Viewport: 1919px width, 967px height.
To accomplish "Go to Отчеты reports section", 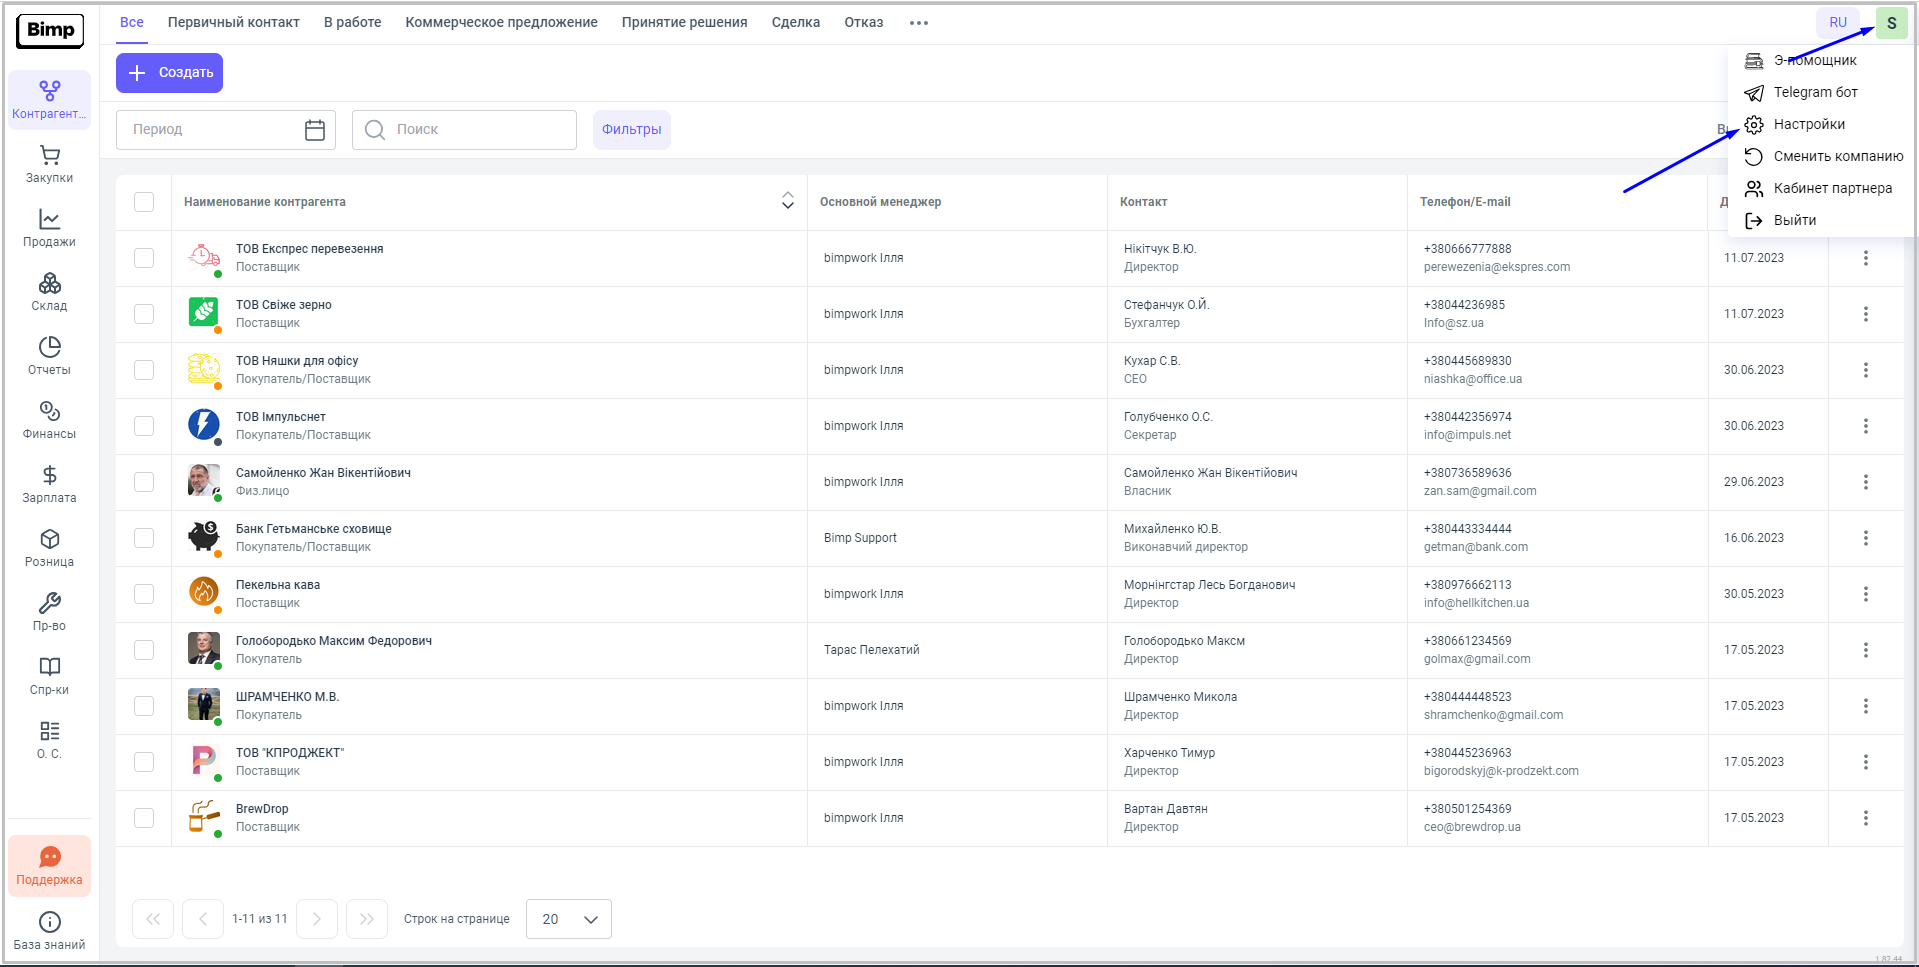I will point(49,356).
